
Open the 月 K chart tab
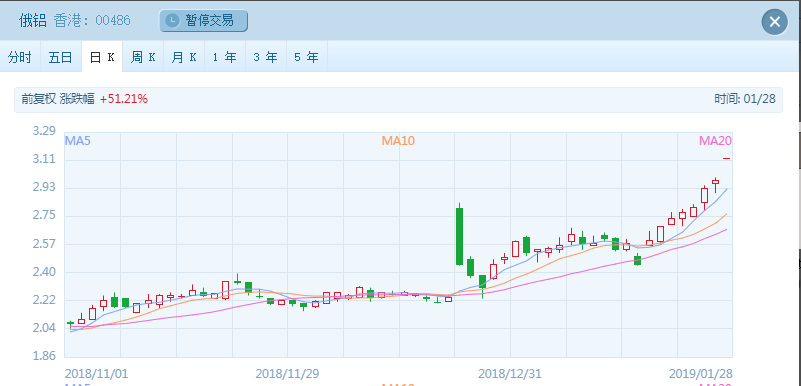pyautogui.click(x=184, y=57)
